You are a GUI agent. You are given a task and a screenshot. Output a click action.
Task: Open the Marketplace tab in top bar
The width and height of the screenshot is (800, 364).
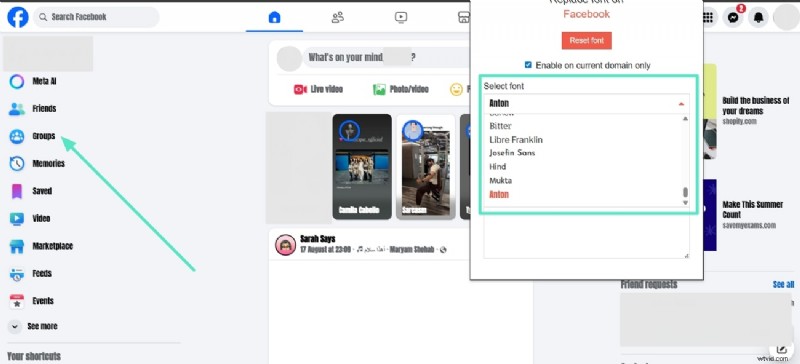pos(463,17)
